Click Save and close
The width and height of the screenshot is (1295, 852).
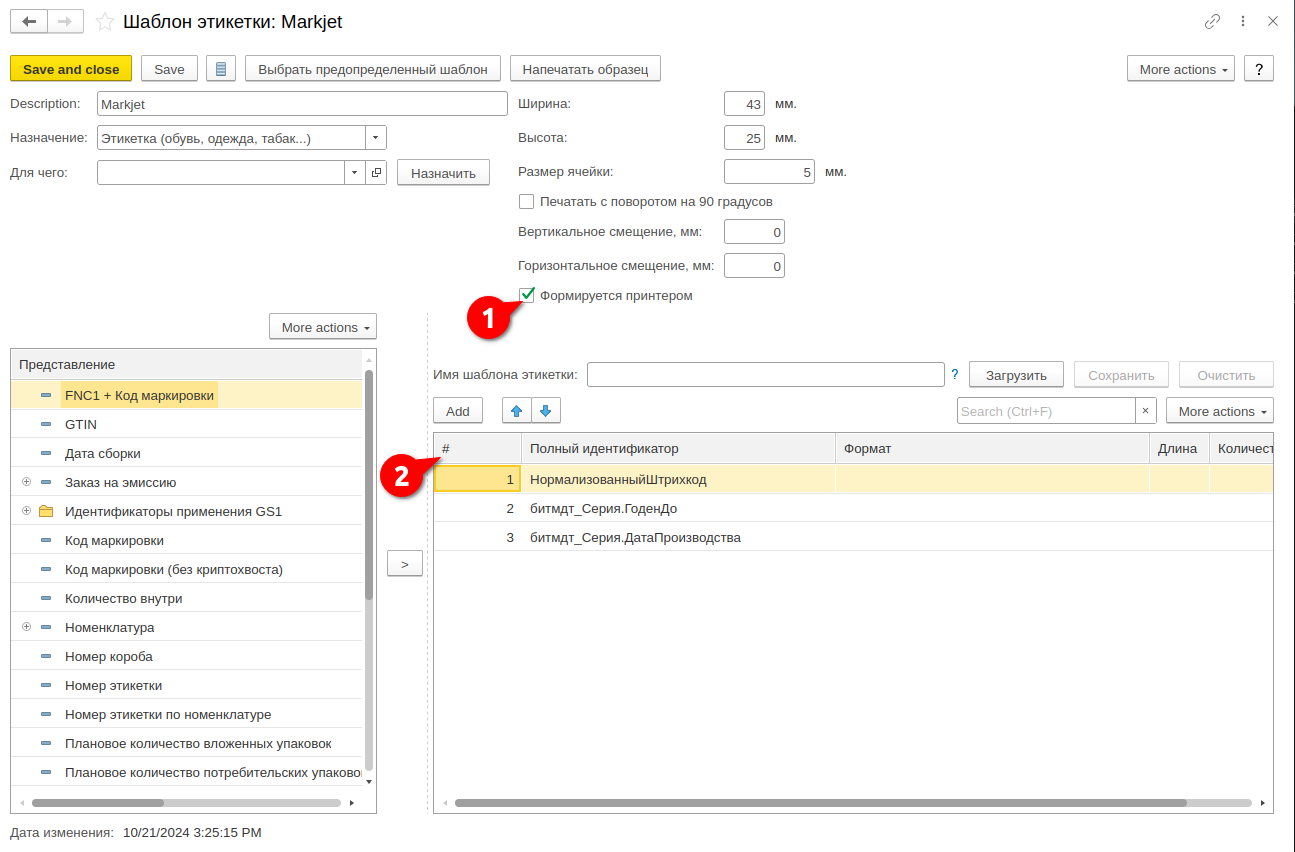71,69
